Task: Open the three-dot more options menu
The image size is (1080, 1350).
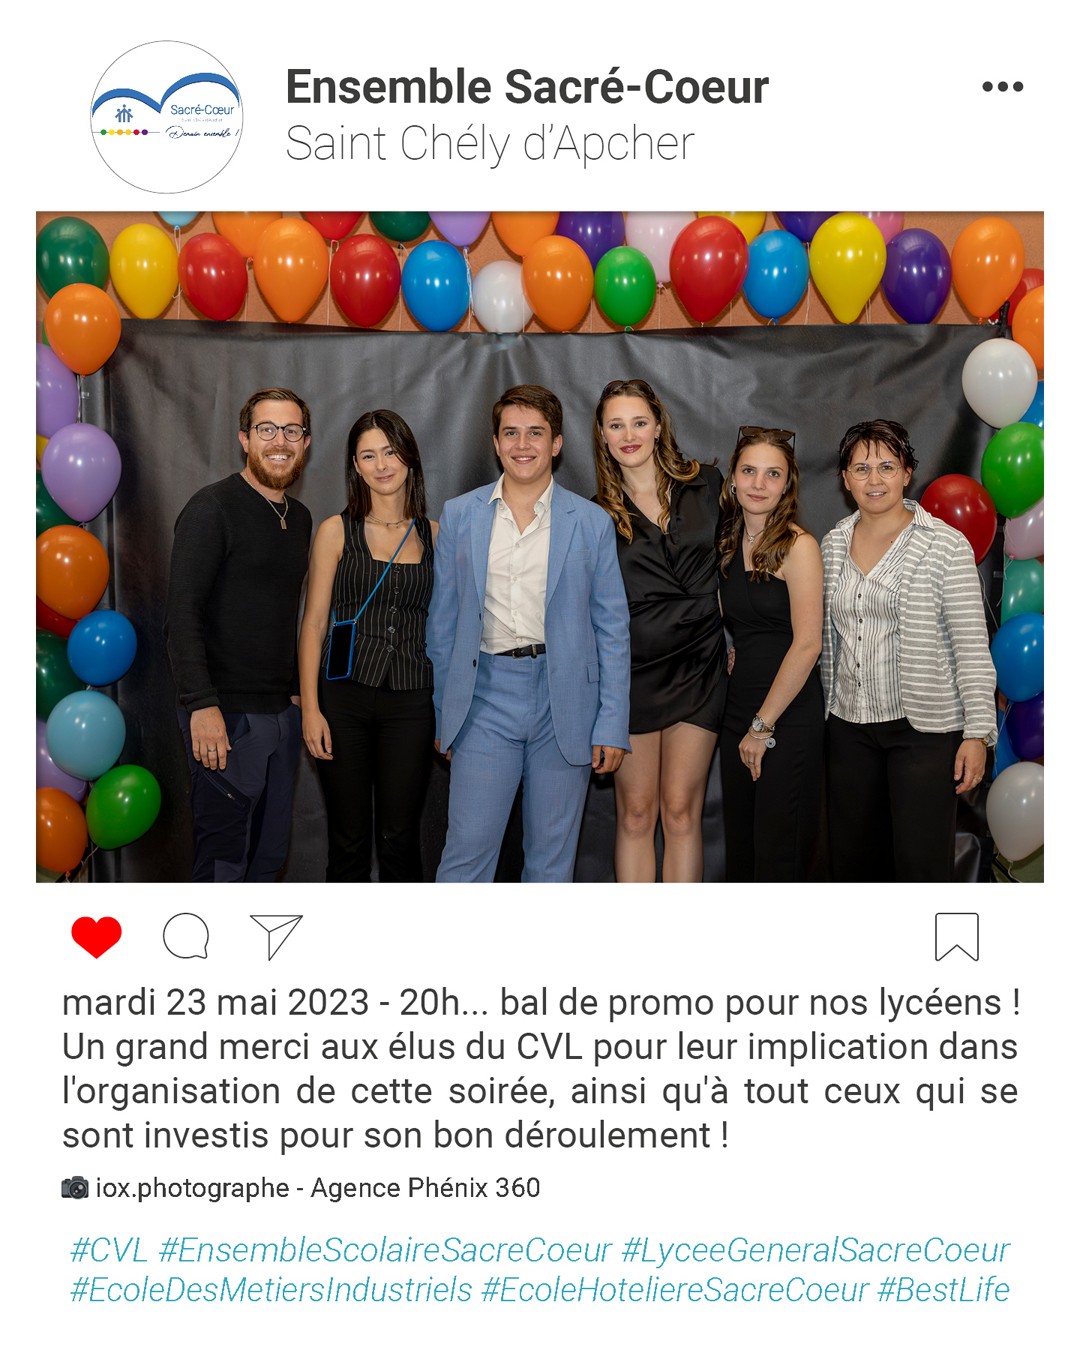Action: [1002, 87]
